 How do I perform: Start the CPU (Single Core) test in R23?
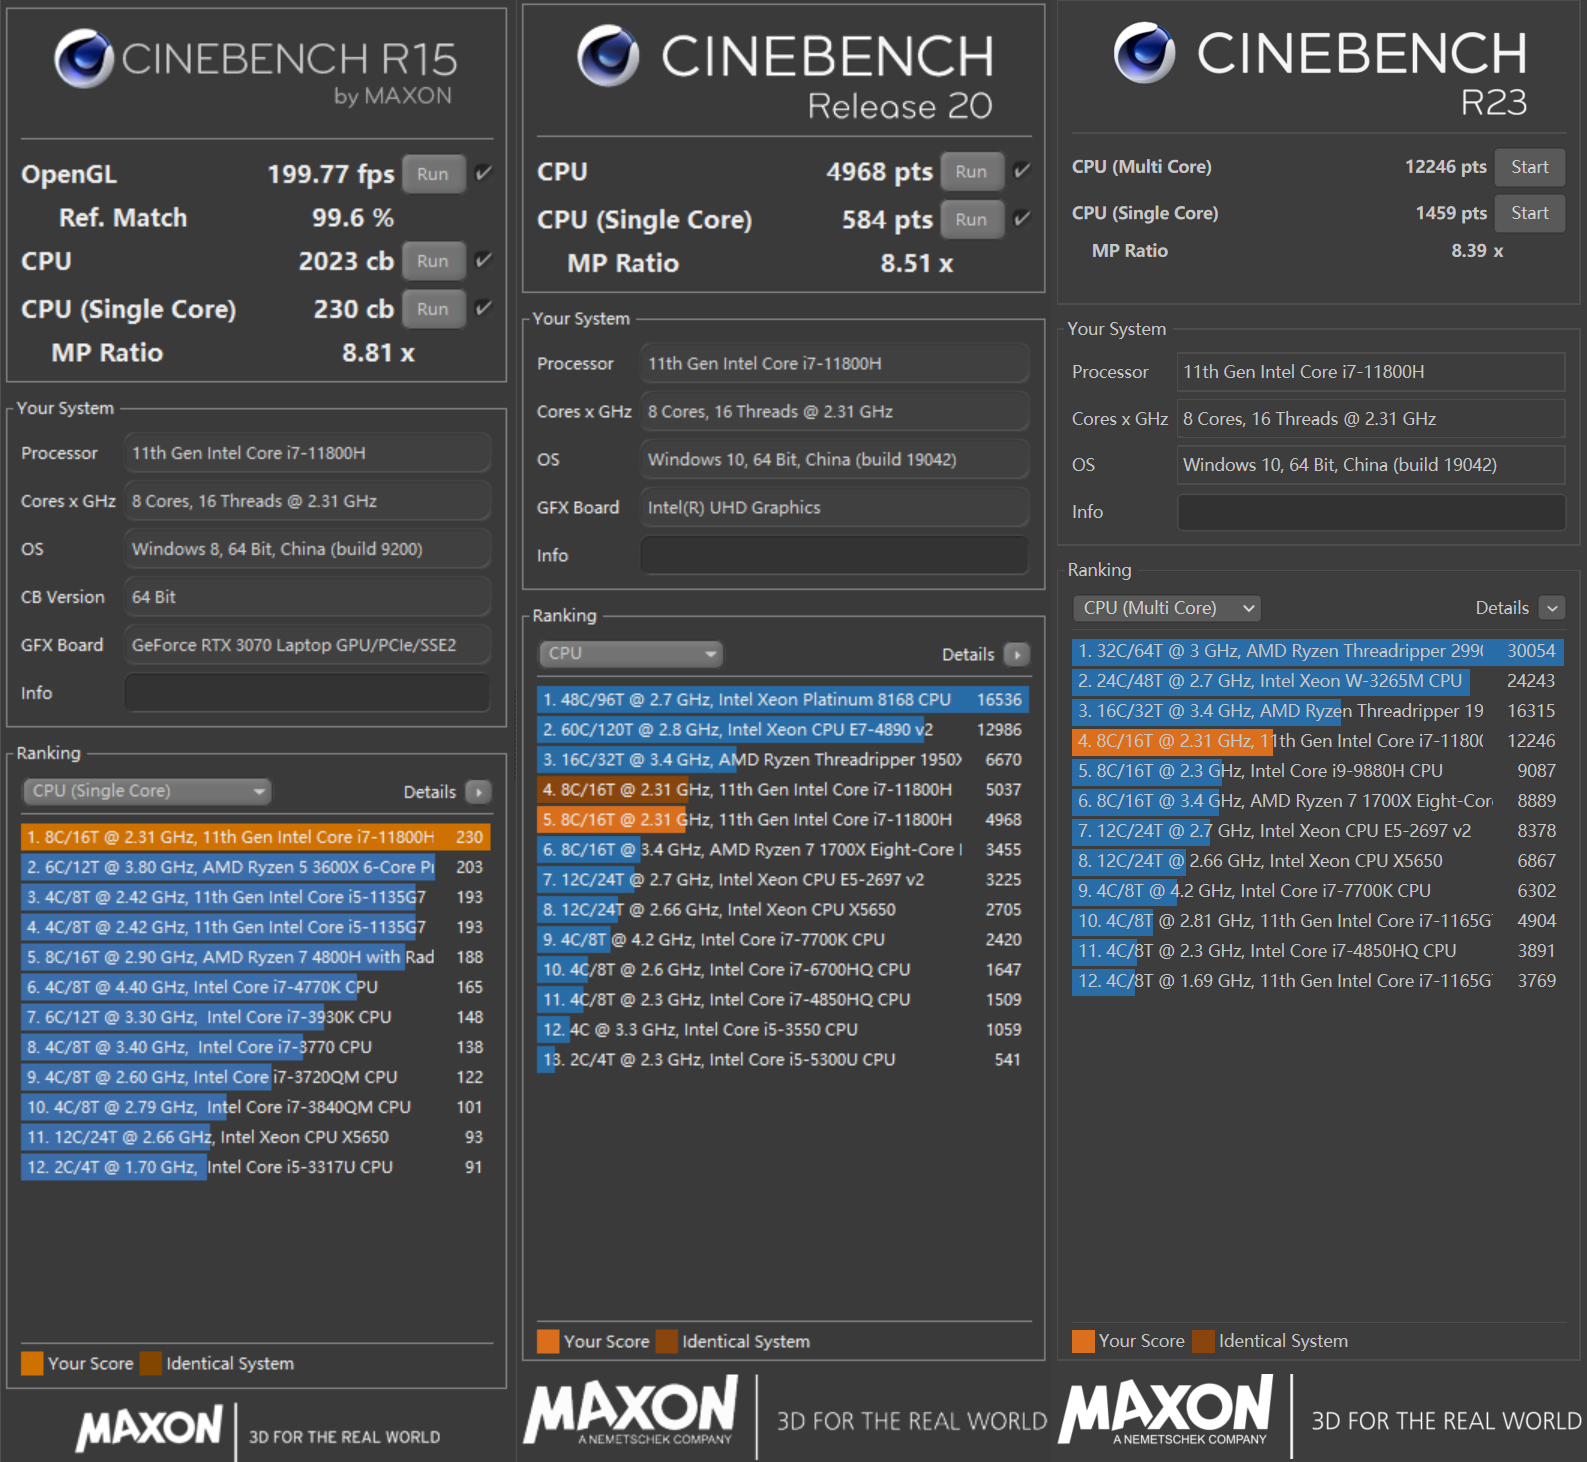1530,213
